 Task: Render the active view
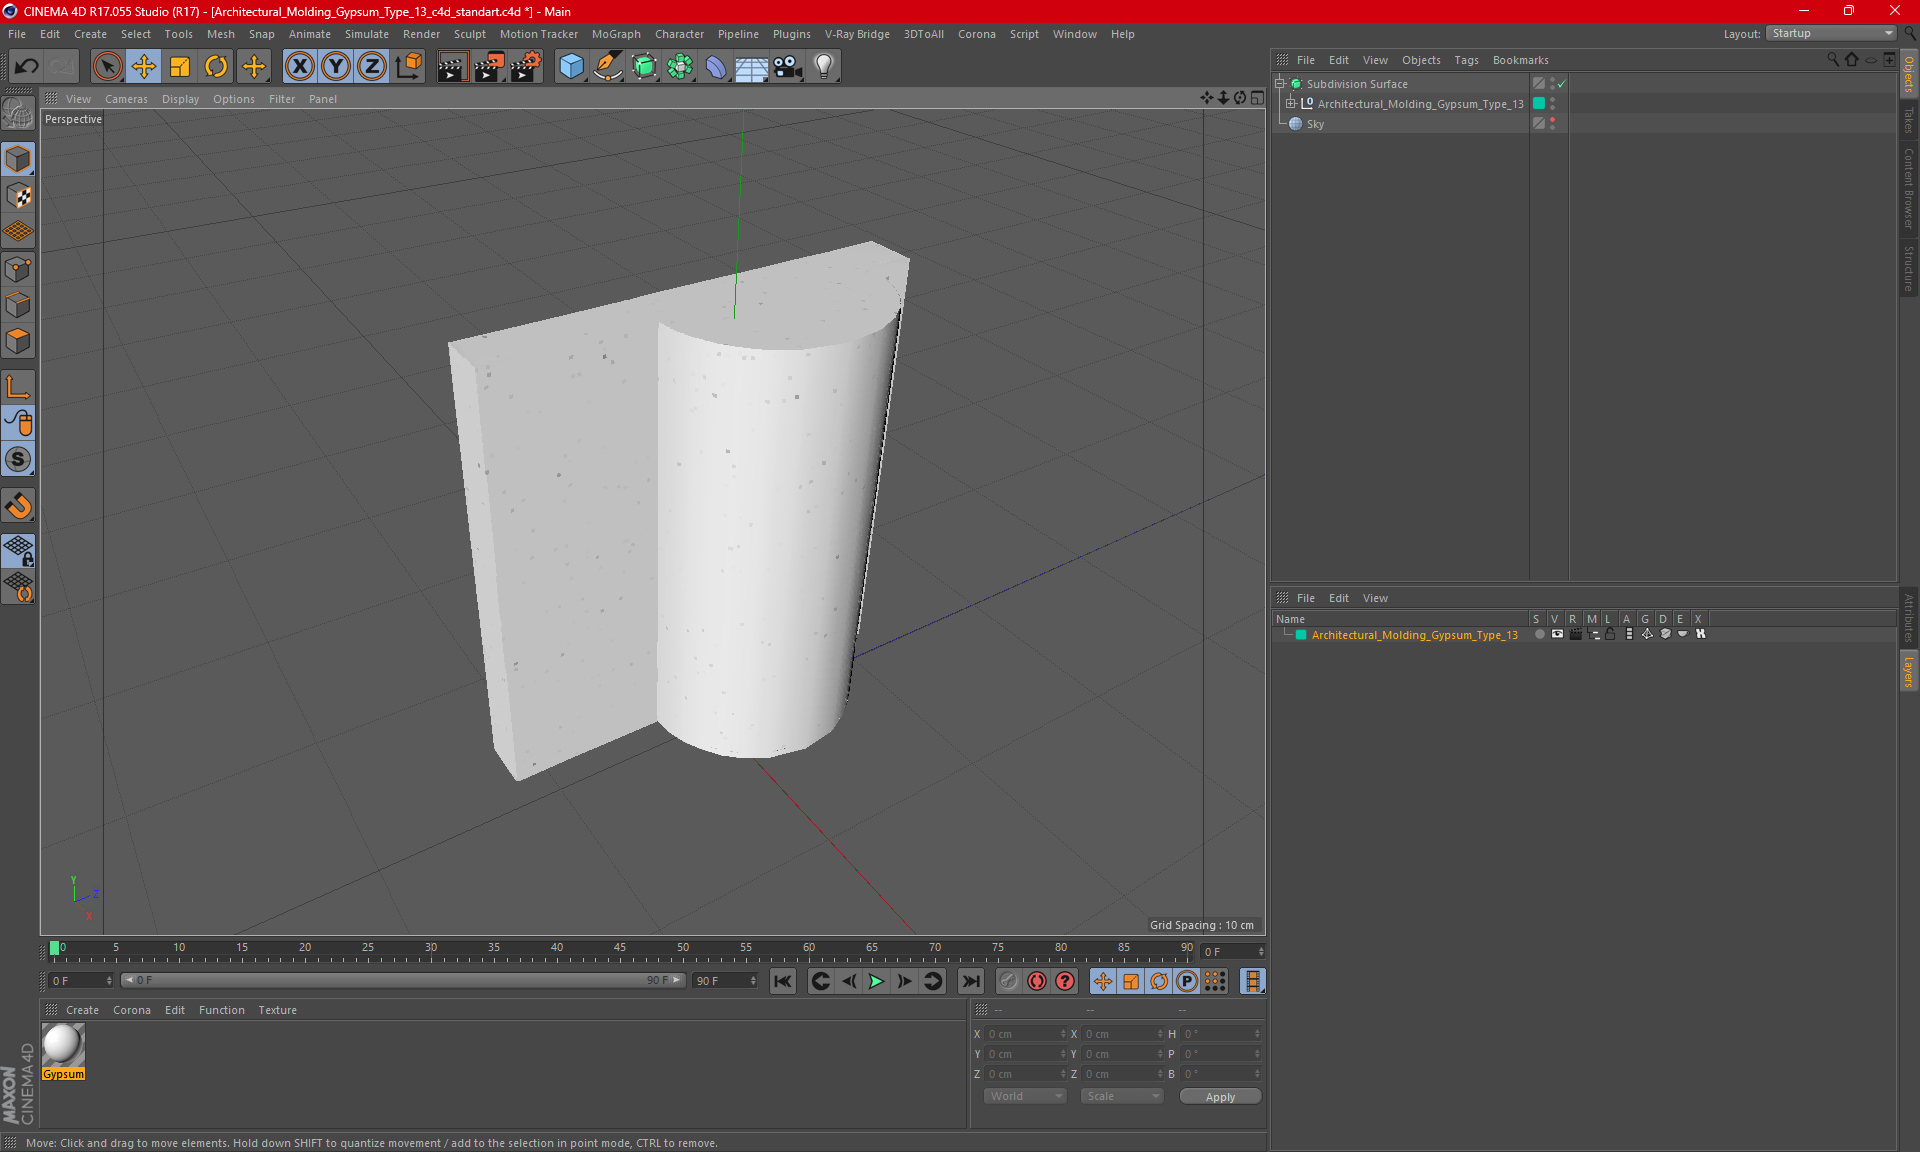coord(452,67)
